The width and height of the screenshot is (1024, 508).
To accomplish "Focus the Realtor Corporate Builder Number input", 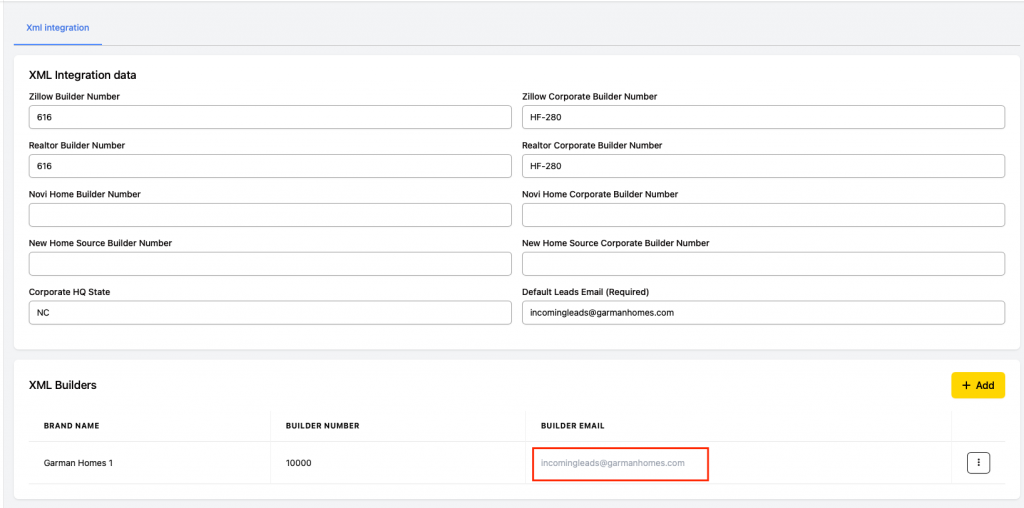I will click(763, 166).
